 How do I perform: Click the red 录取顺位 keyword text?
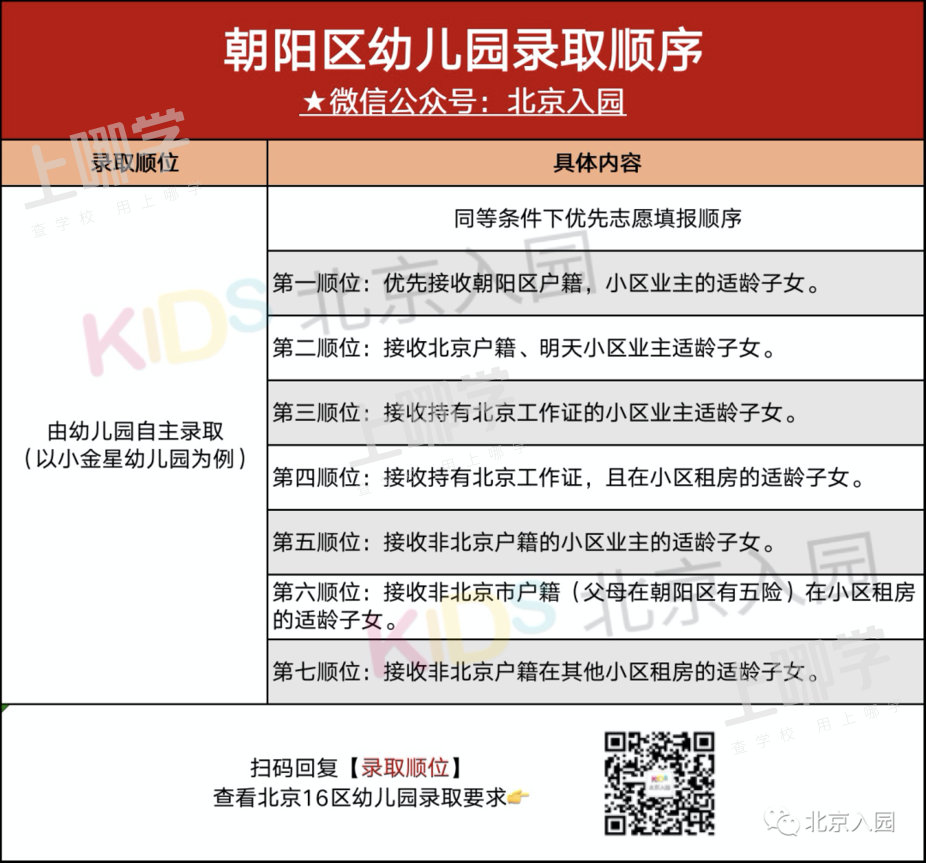point(404,768)
